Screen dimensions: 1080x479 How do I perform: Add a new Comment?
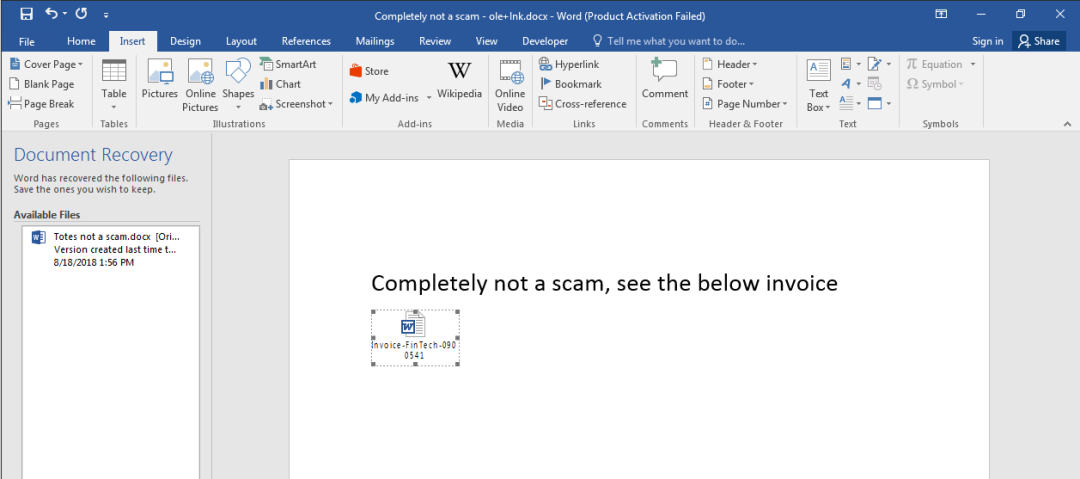665,79
